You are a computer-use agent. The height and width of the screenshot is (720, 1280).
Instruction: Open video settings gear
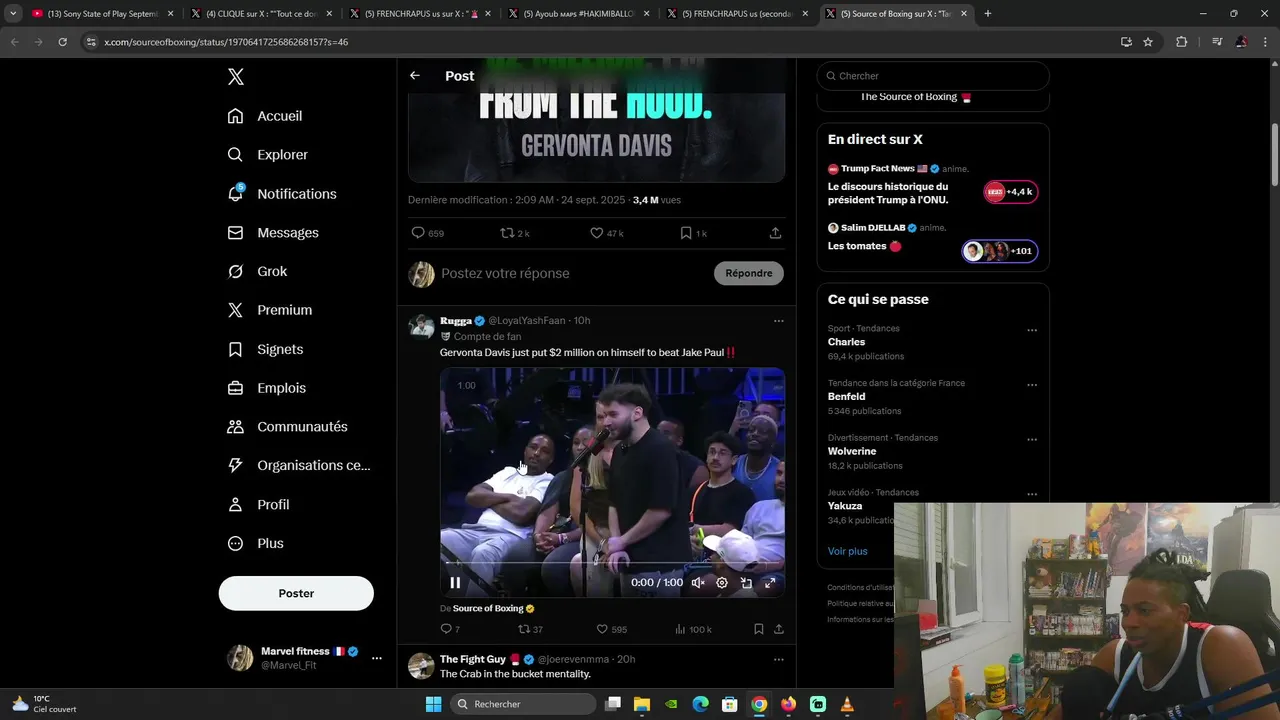point(722,583)
